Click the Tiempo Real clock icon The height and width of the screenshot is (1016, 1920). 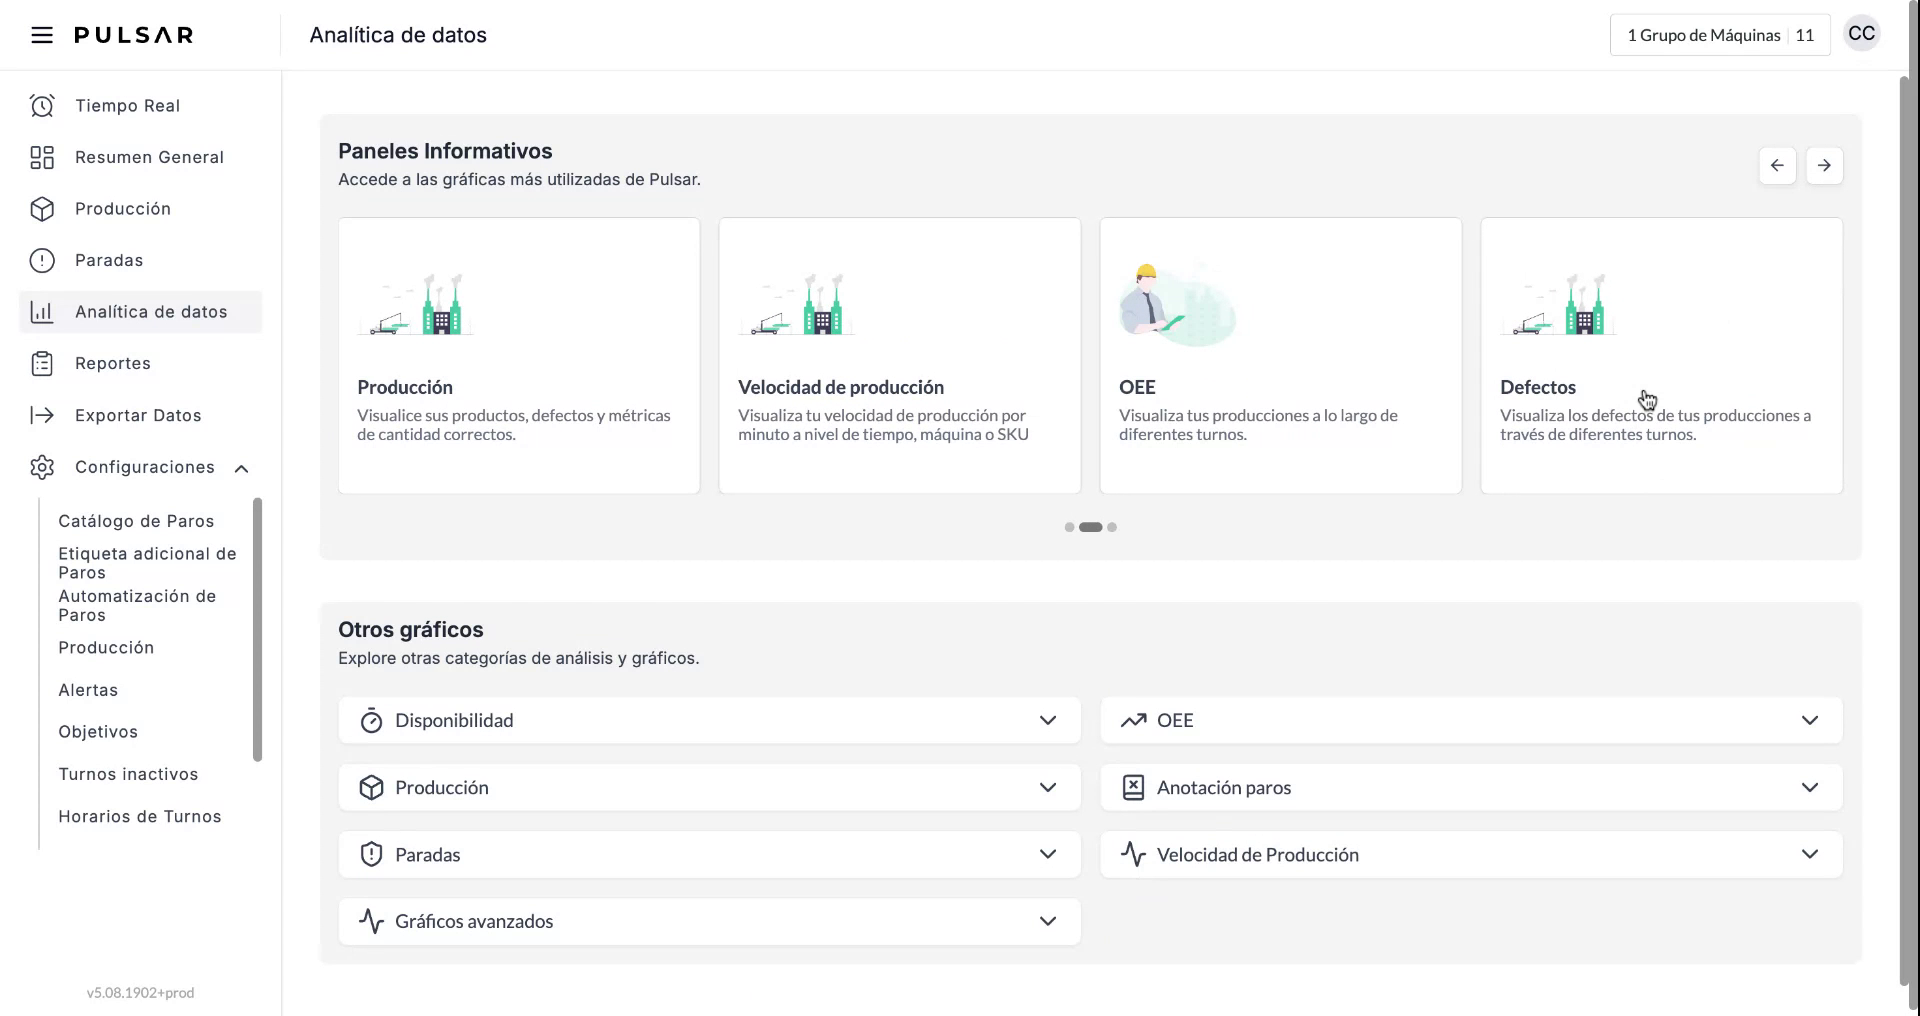[x=42, y=106]
